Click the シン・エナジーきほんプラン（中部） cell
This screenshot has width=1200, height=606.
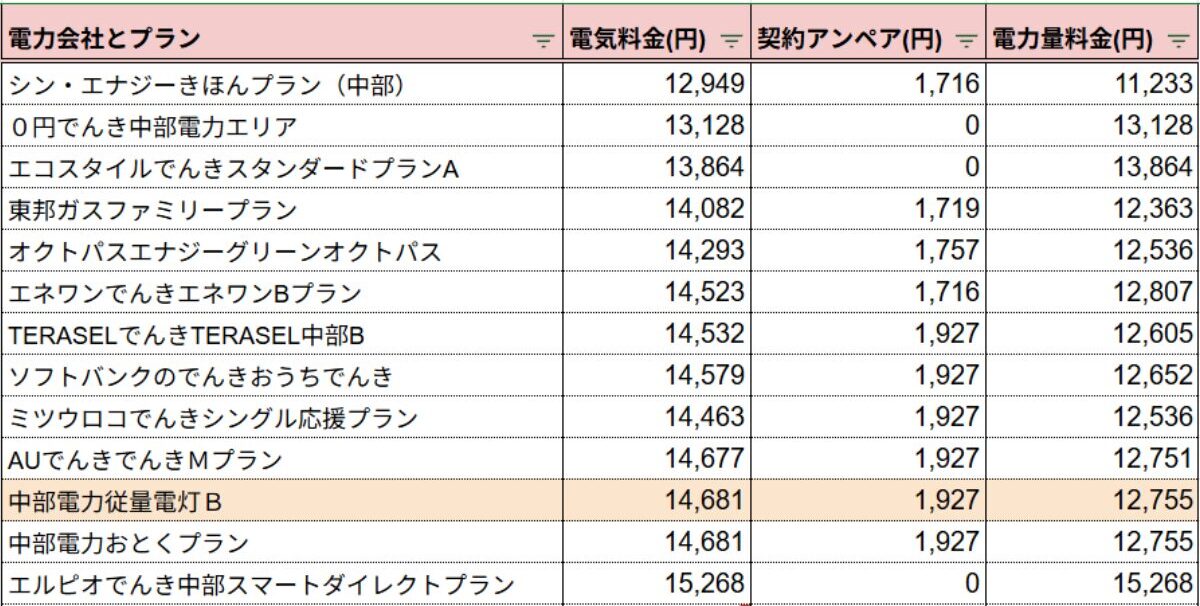tap(281, 85)
